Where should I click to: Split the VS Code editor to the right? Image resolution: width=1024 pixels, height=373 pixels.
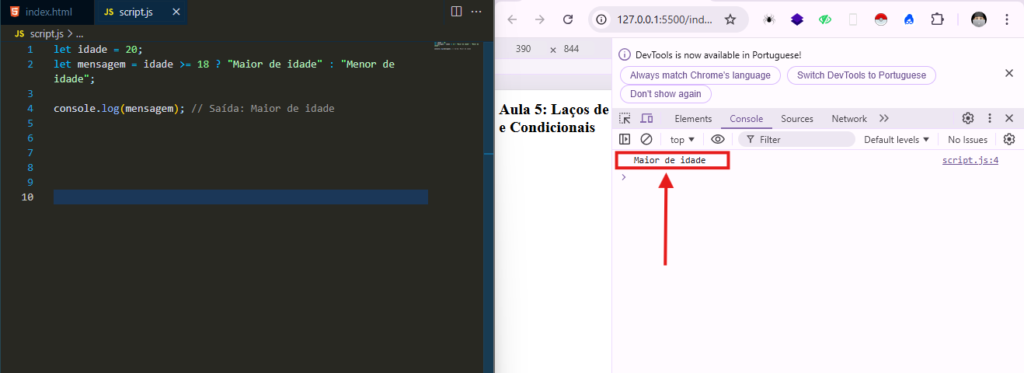click(x=456, y=11)
